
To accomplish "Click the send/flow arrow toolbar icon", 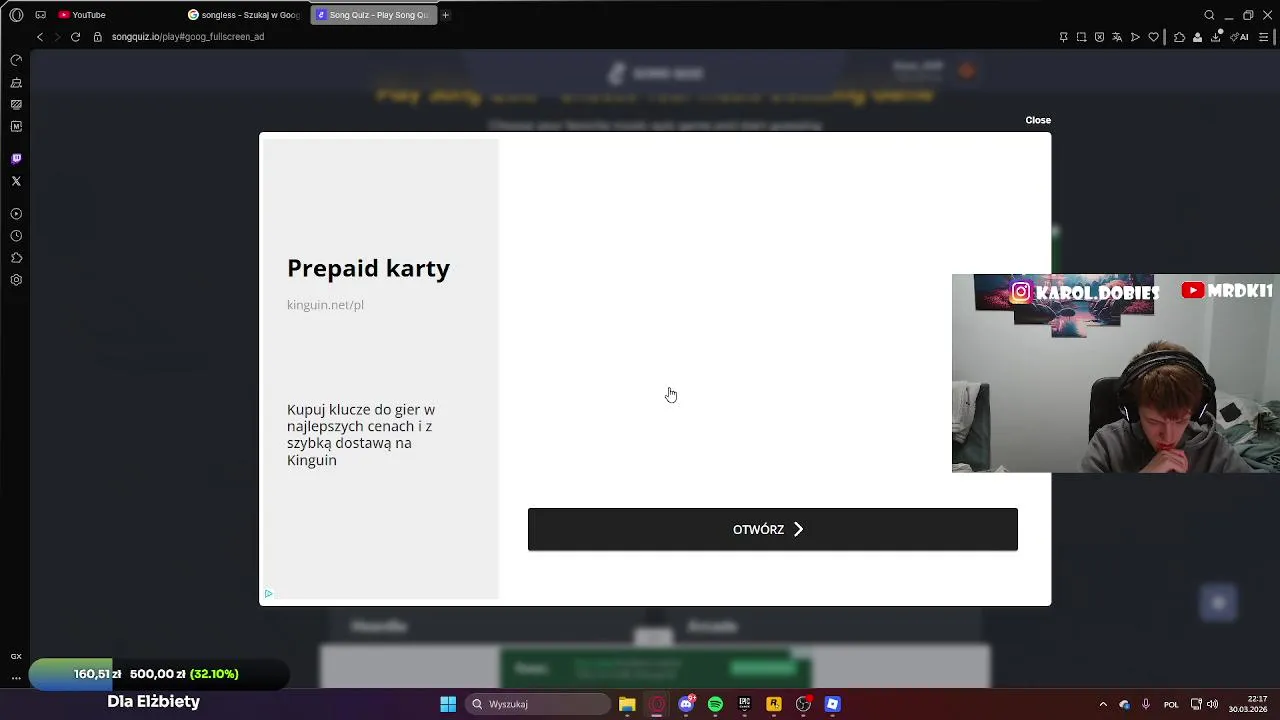I will click(x=1135, y=37).
